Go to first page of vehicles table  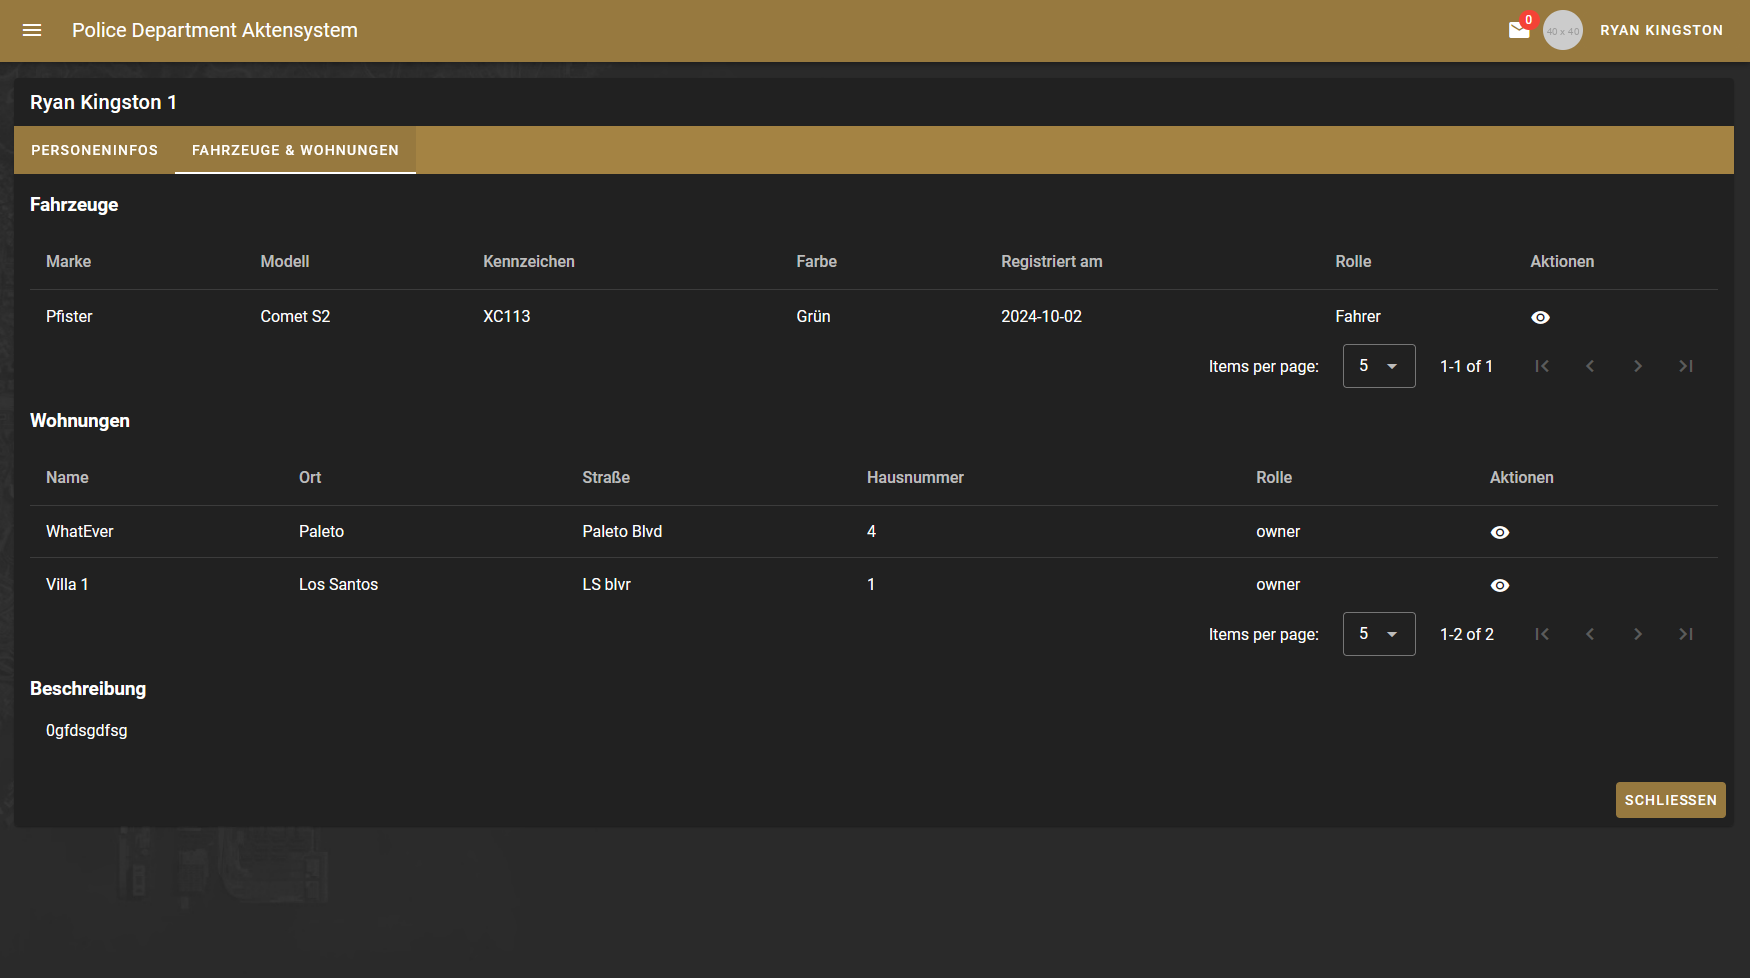point(1542,366)
